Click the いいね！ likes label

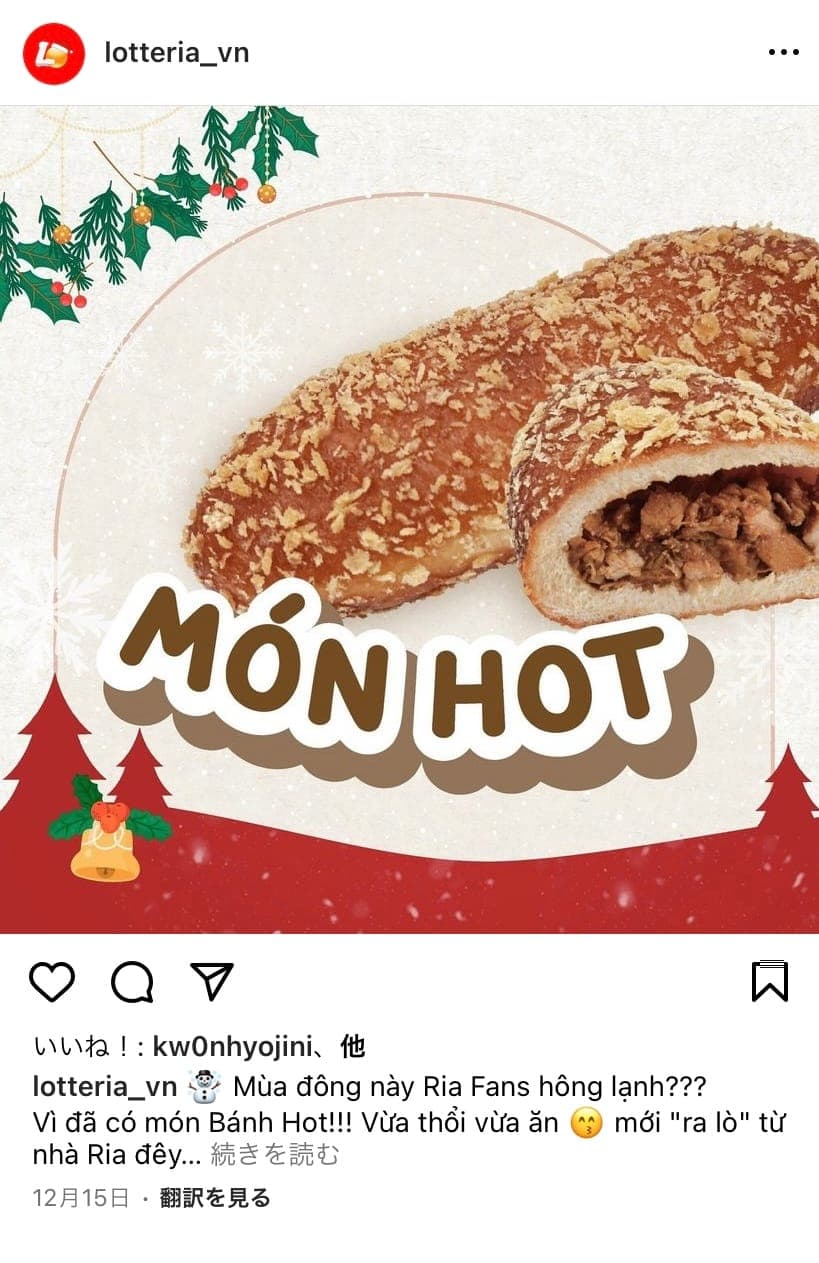83,1047
